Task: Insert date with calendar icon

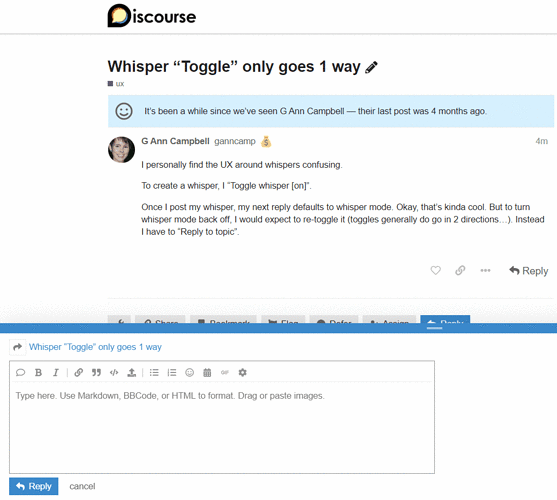Action: coord(207,373)
